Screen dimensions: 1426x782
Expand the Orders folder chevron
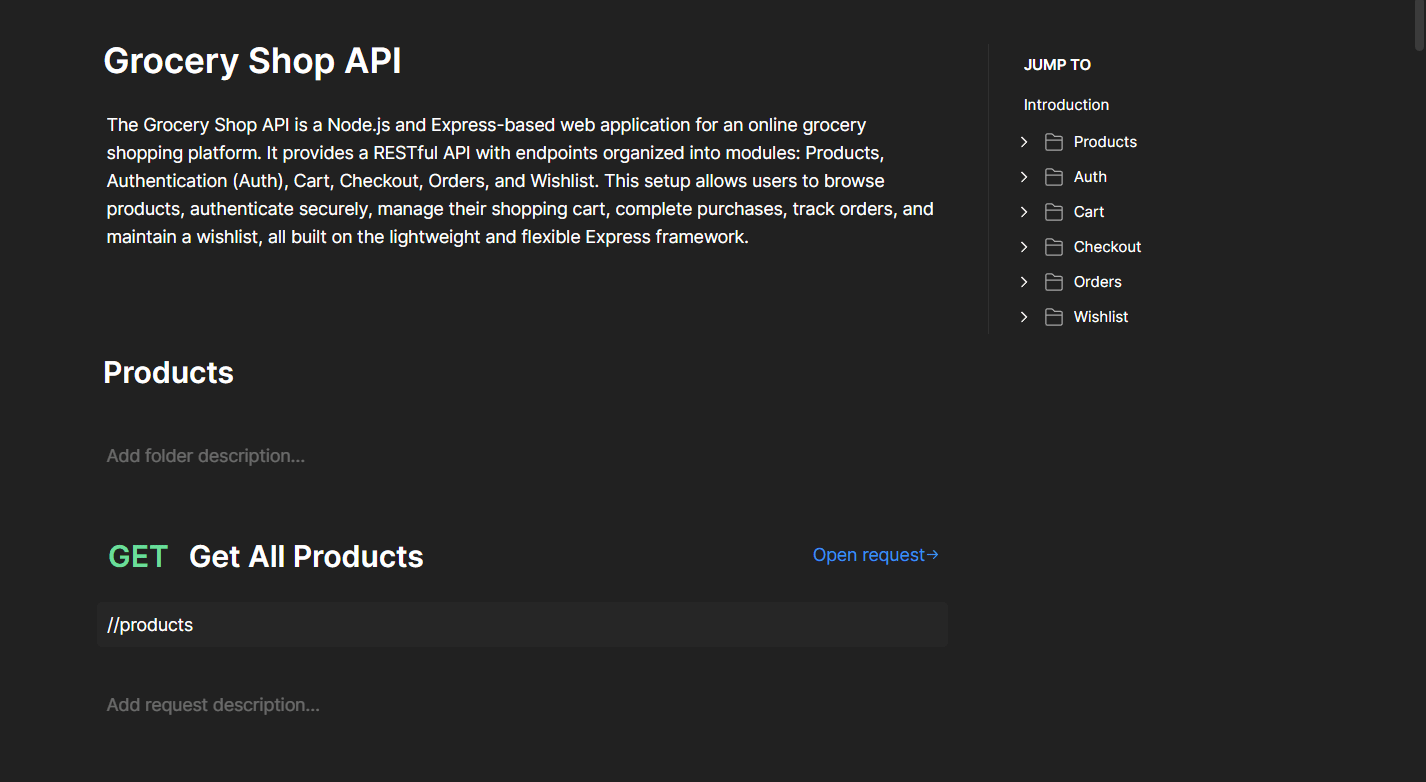point(1024,282)
